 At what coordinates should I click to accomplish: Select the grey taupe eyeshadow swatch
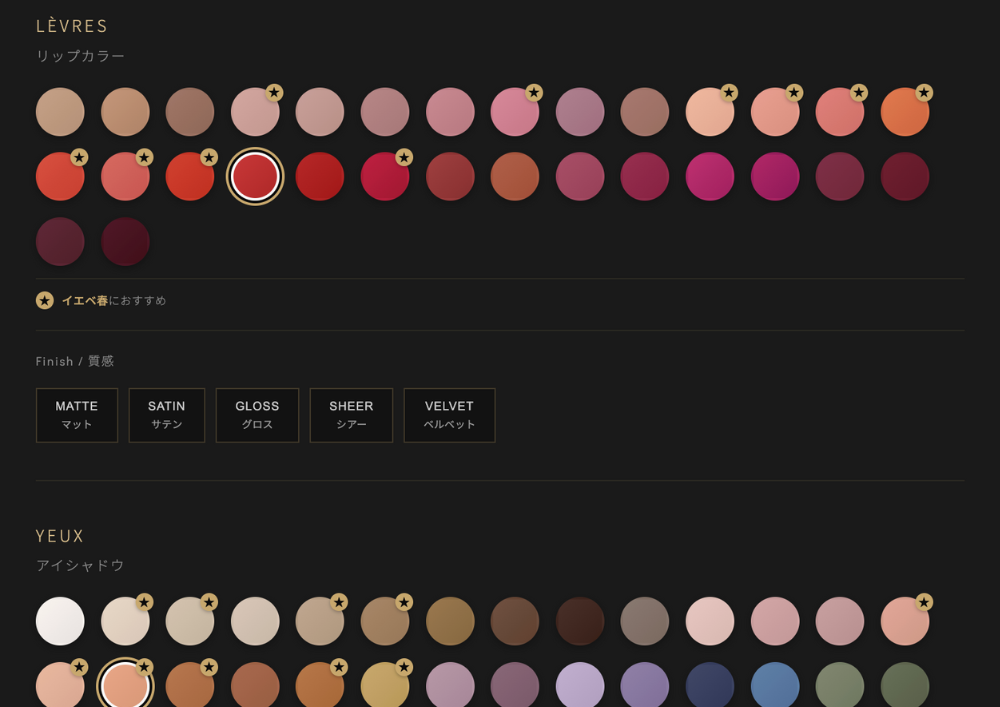point(645,621)
